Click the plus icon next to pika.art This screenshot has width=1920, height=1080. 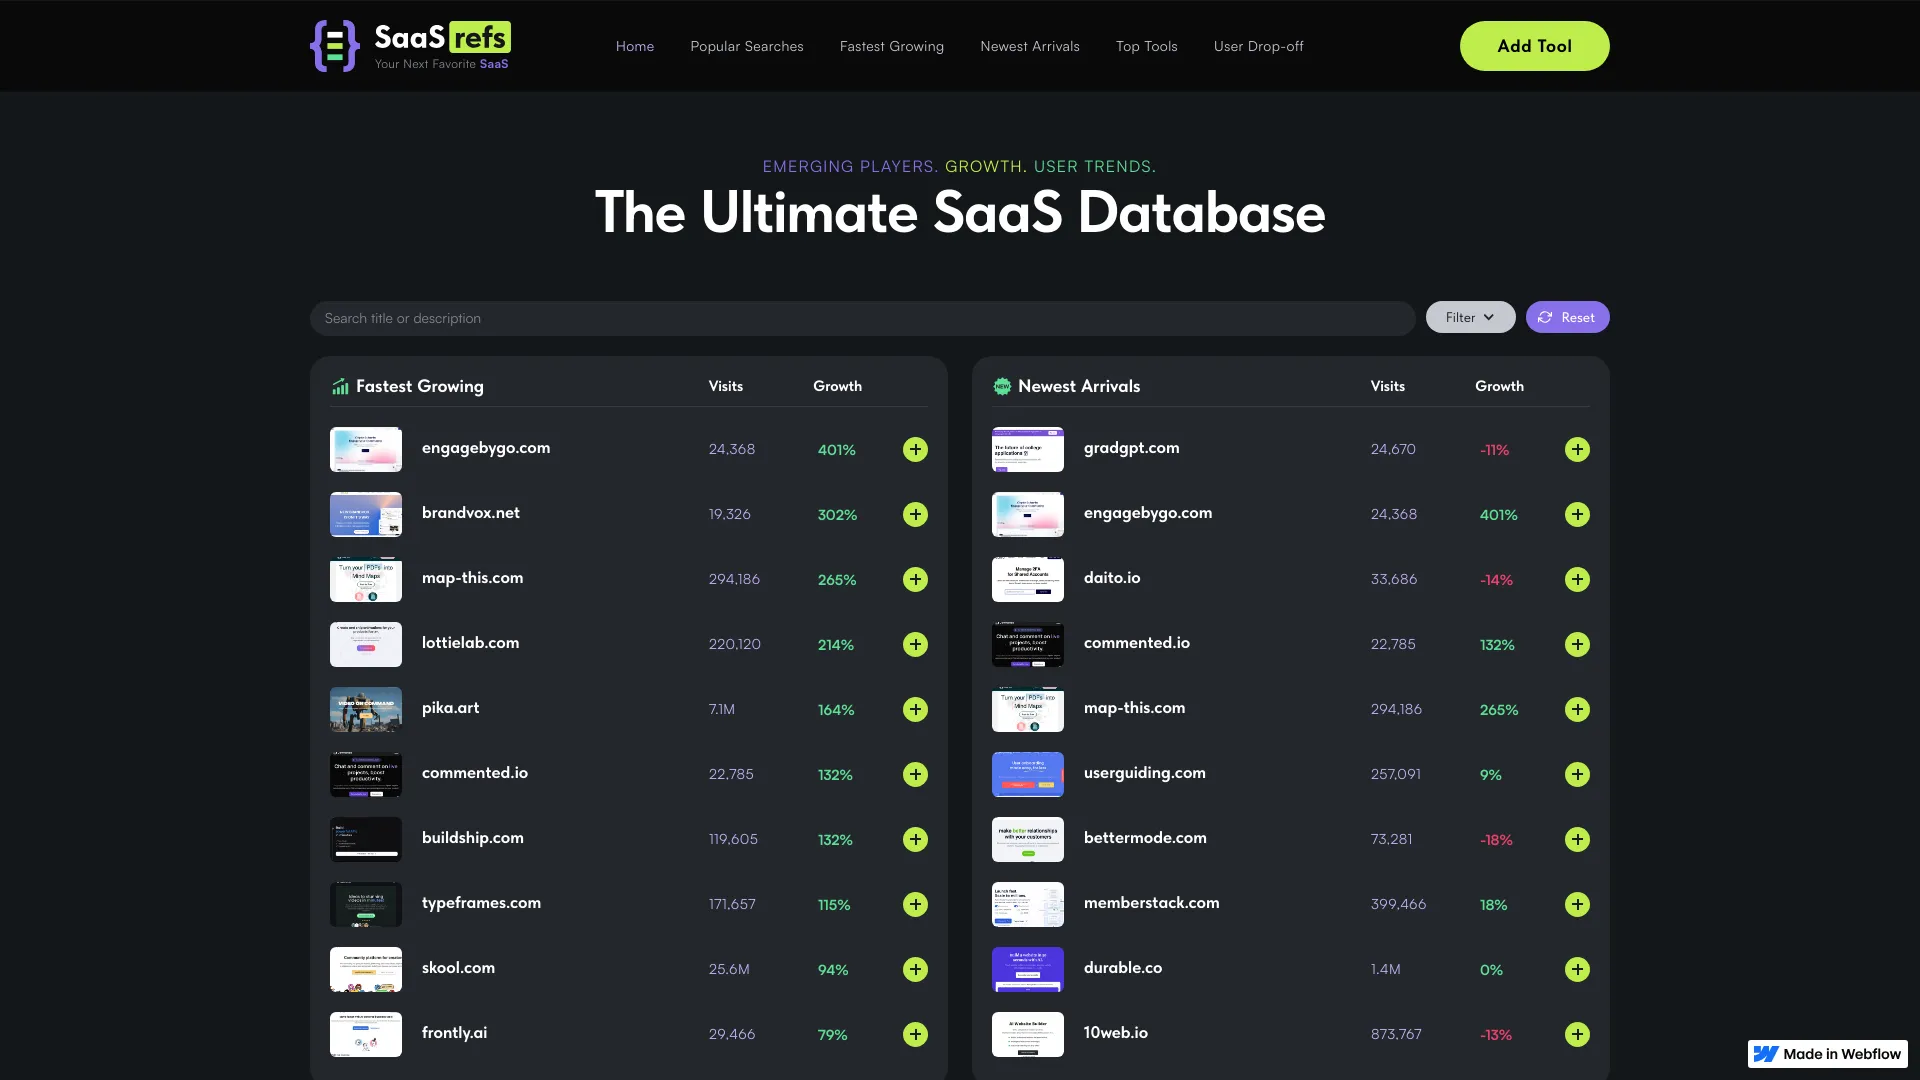pos(915,709)
